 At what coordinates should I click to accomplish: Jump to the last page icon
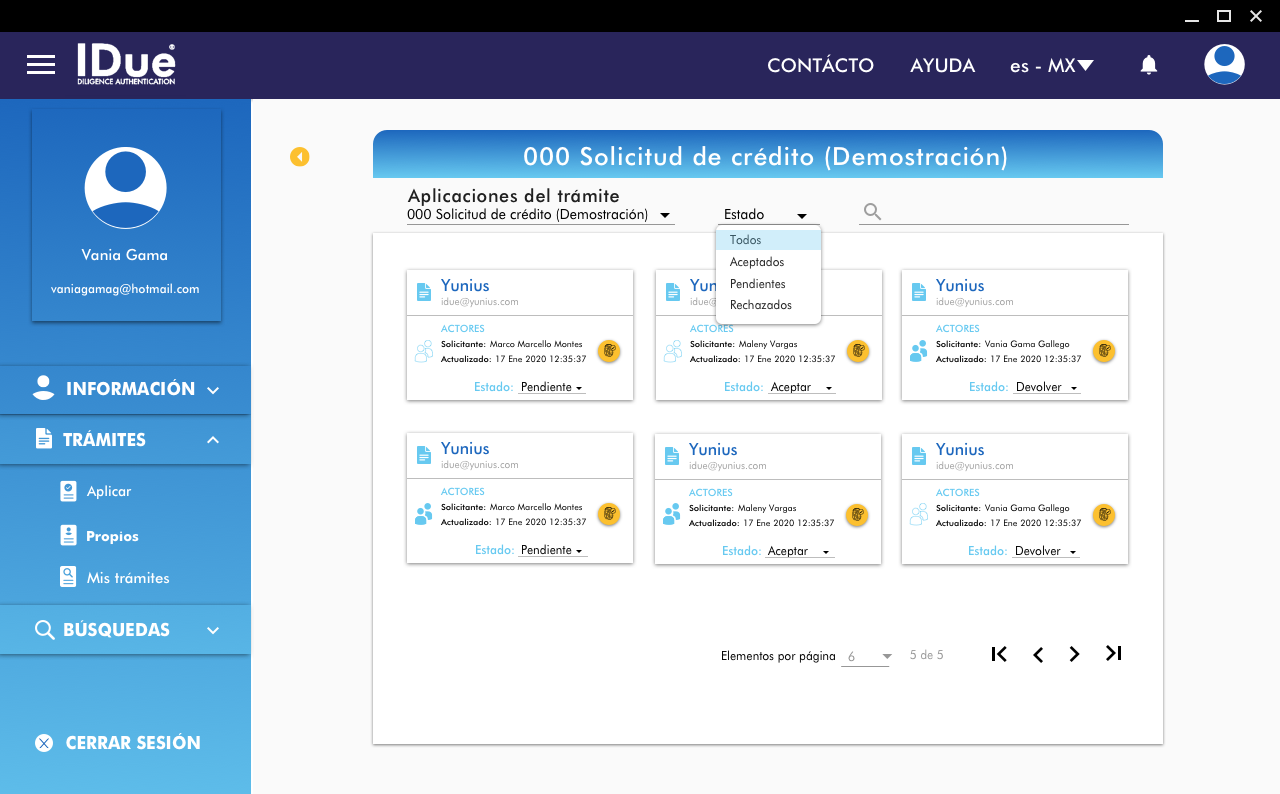point(1113,654)
